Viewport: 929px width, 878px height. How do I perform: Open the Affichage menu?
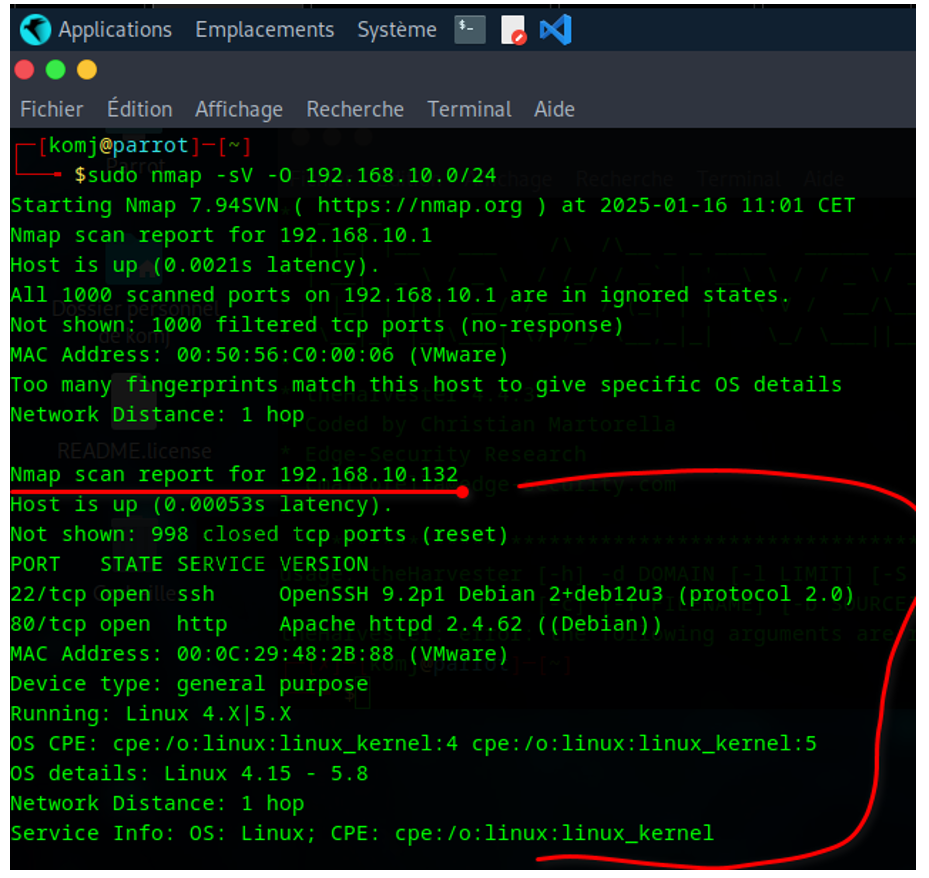click(x=239, y=110)
